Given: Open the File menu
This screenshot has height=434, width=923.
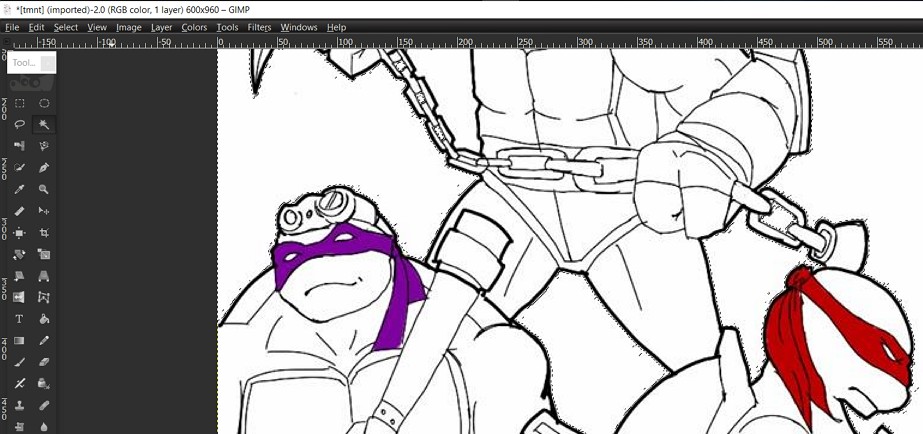Looking at the screenshot, I should [12, 27].
